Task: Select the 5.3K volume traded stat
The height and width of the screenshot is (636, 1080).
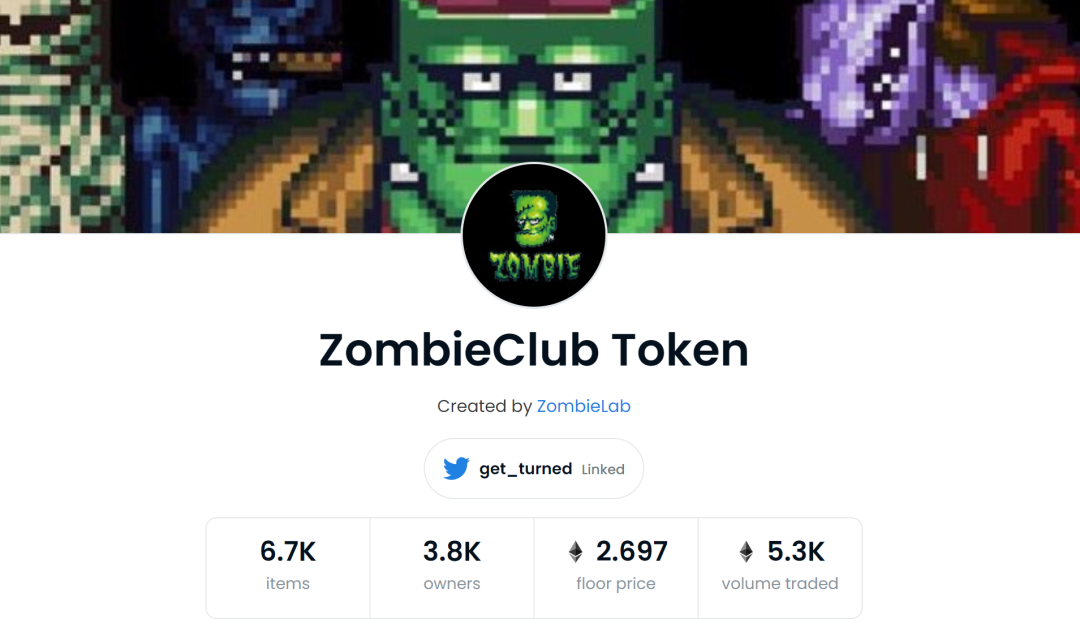Action: click(x=780, y=568)
